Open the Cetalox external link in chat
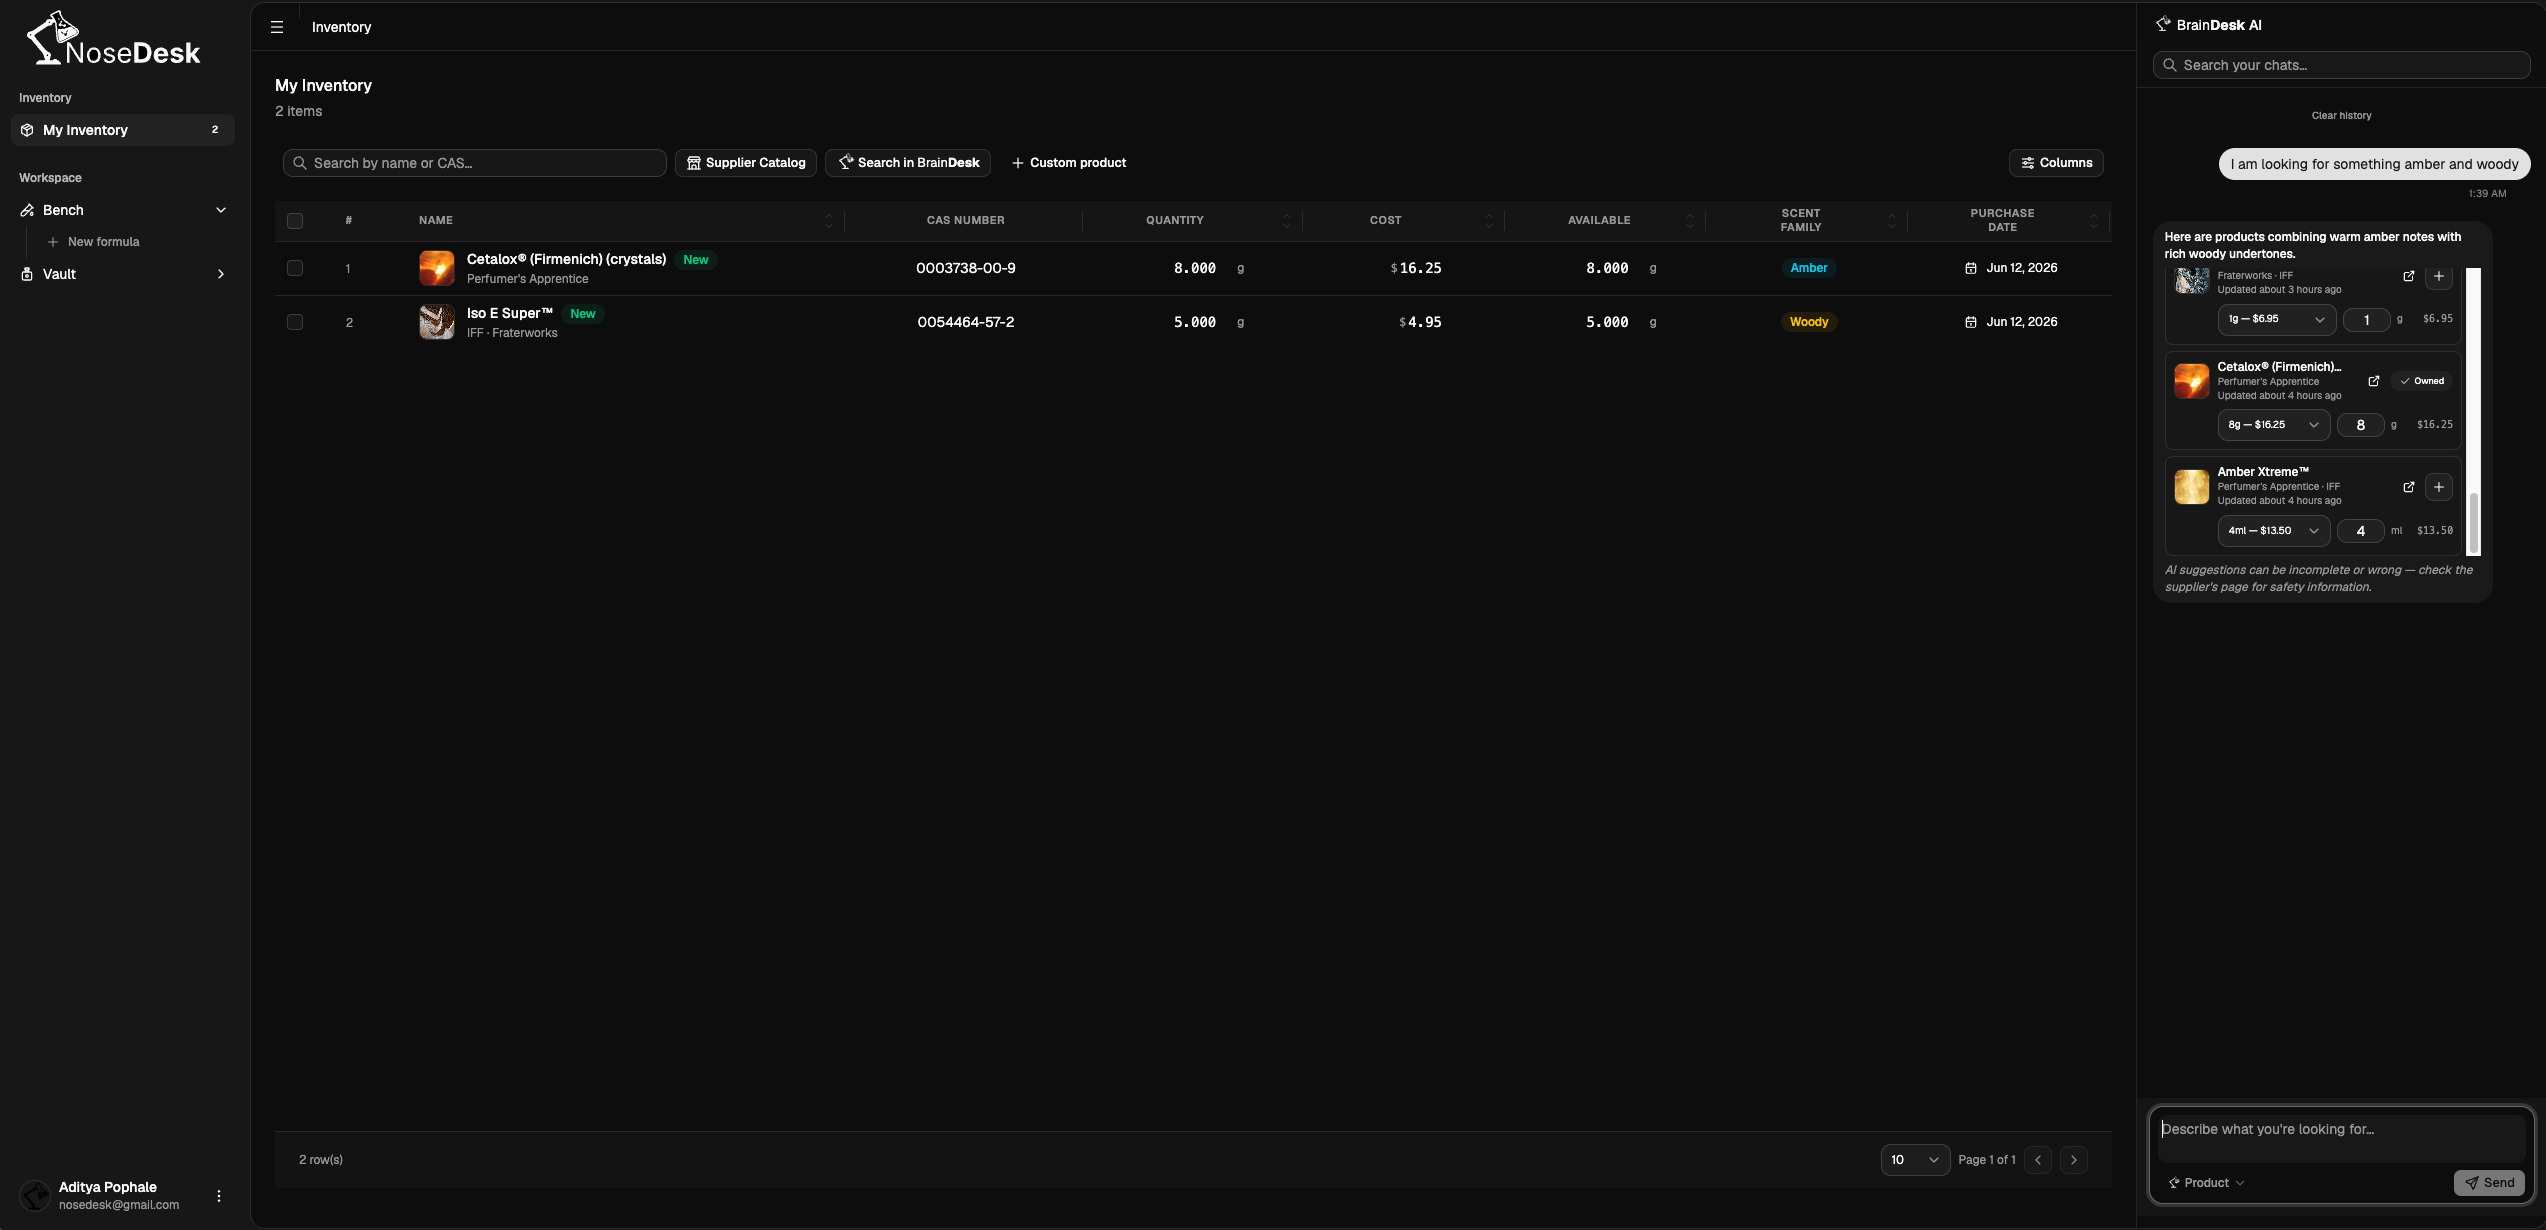The image size is (2546, 1230). coord(2373,381)
